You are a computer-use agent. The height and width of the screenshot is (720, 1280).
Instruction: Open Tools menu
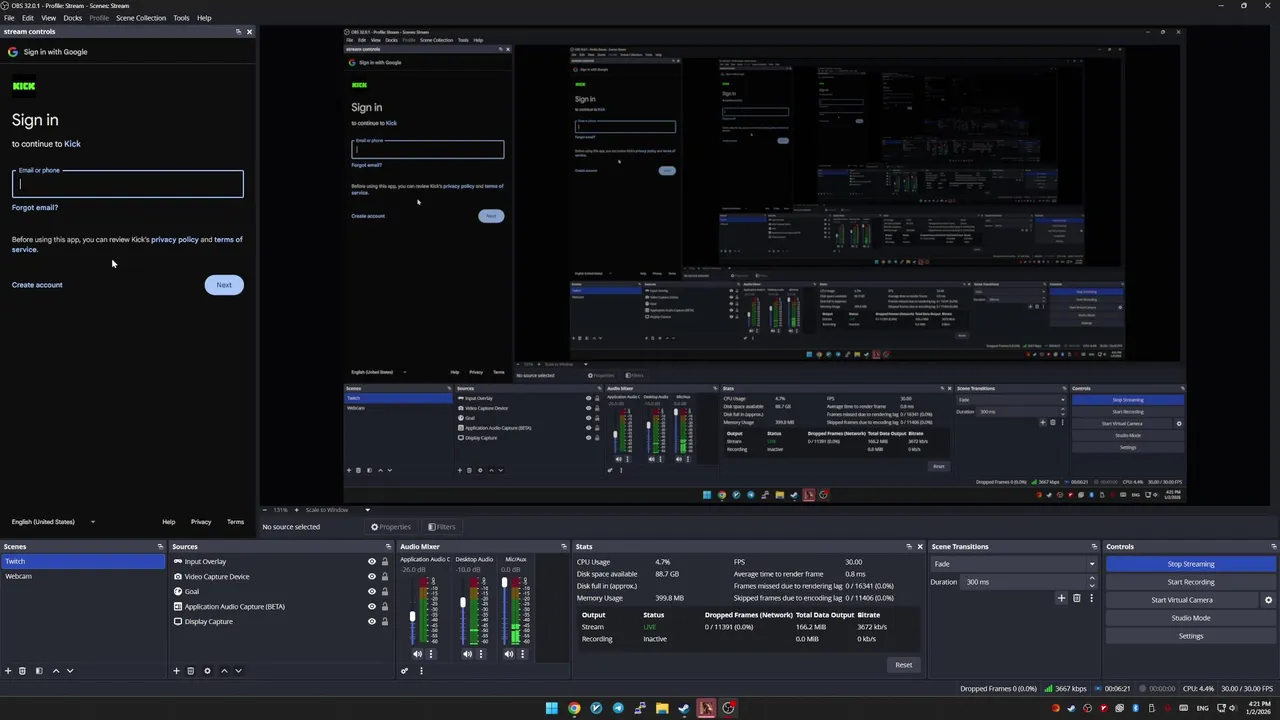[181, 18]
